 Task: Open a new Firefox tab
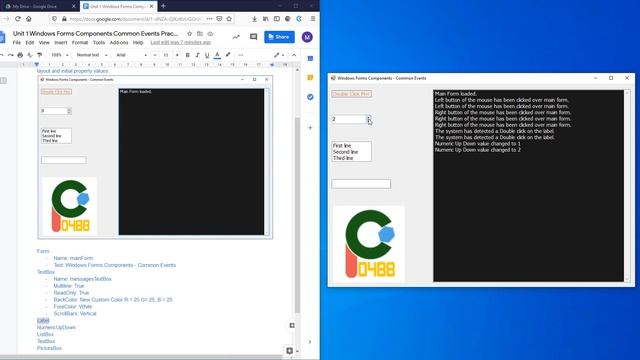(x=163, y=6)
